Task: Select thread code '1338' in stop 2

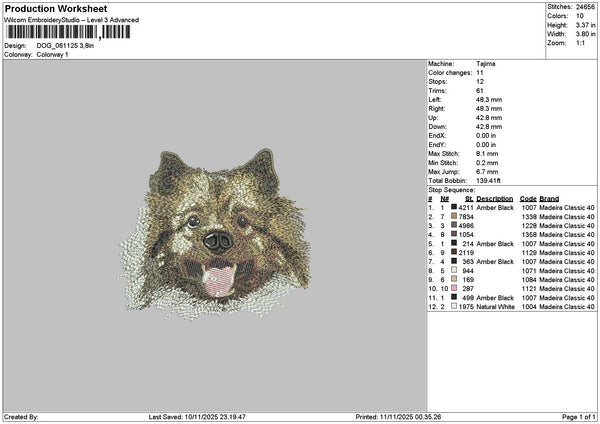Action: point(529,217)
